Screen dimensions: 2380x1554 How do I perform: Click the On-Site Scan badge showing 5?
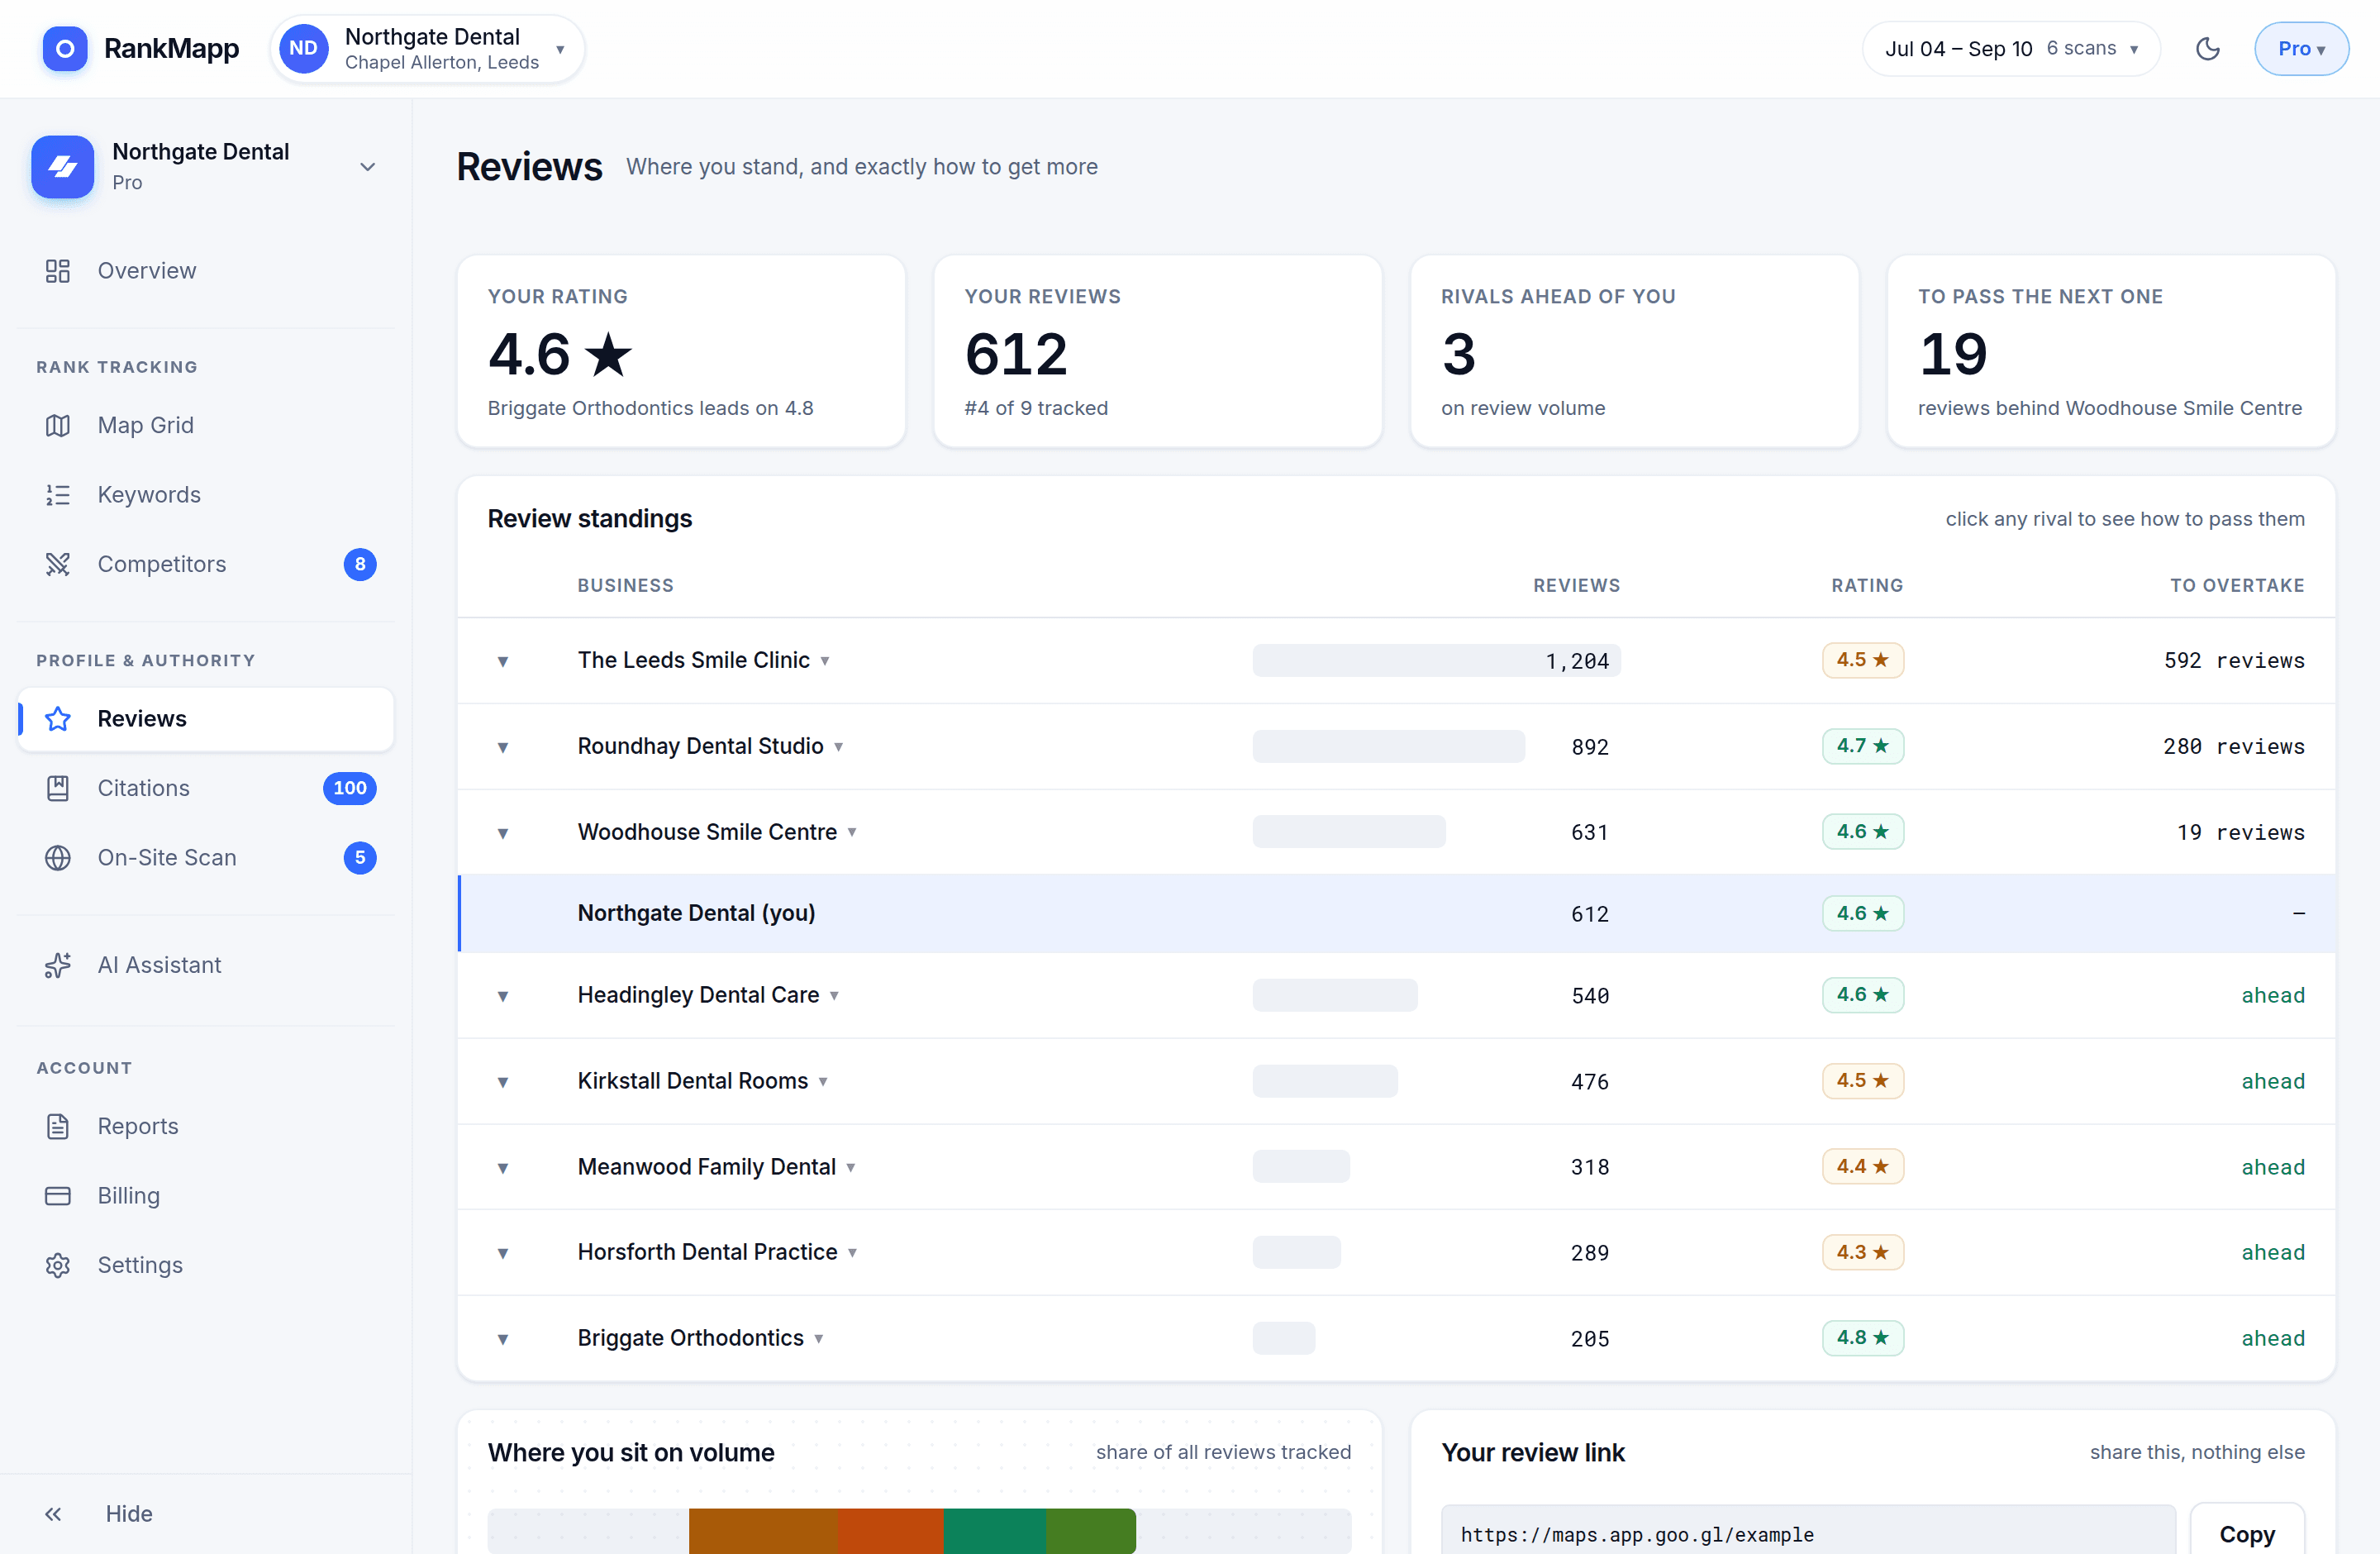tap(360, 858)
